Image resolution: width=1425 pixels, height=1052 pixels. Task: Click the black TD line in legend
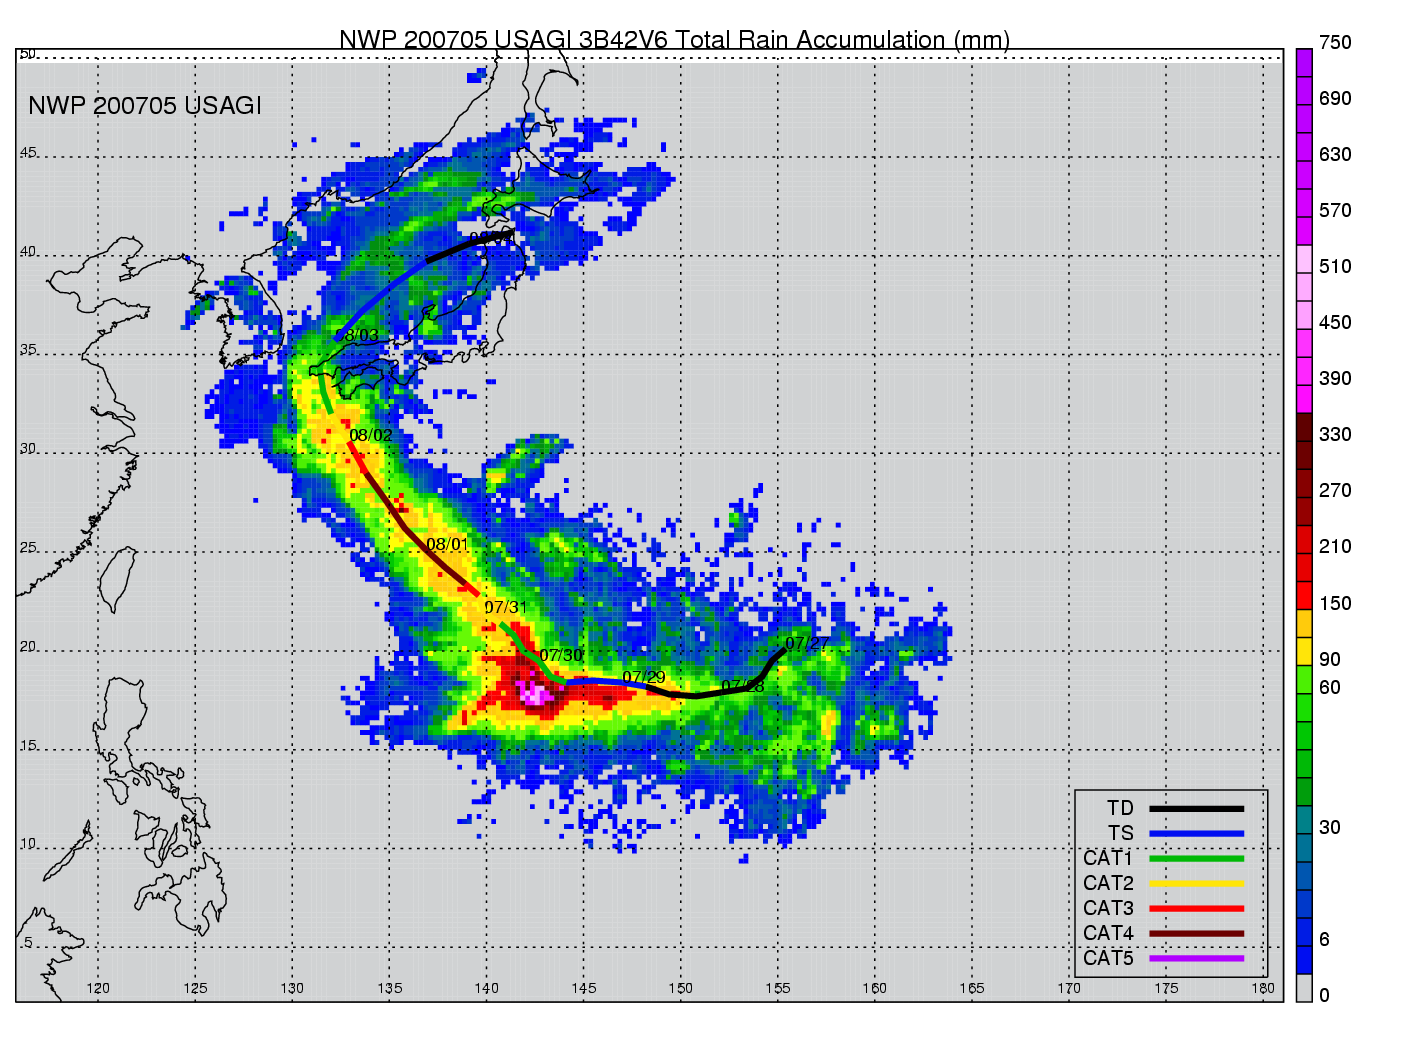pyautogui.click(x=1196, y=809)
